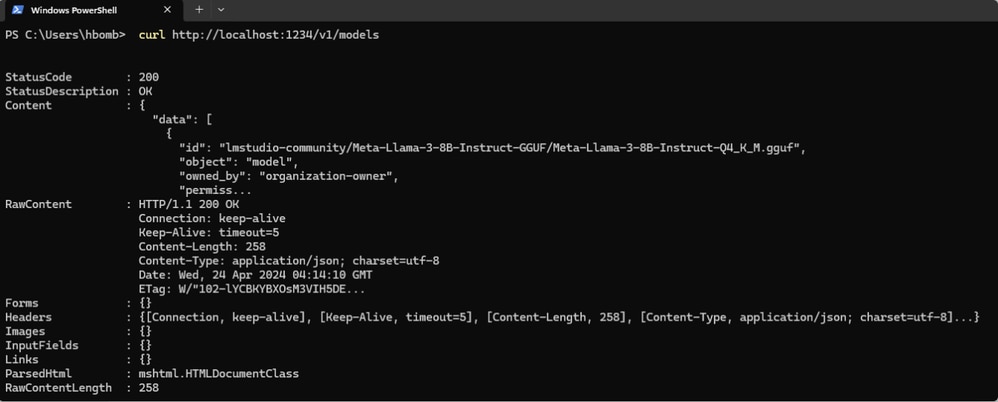Click the mshtml.HTMLDocumentClass ParsedHtml value
Viewport: 998px width, 402px height.
tap(218, 373)
